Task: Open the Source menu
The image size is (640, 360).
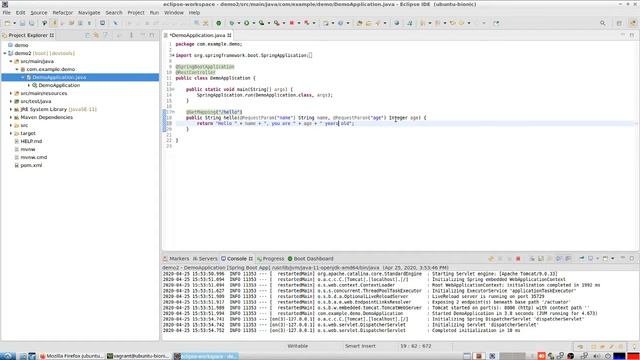Action: pyautogui.click(x=39, y=13)
